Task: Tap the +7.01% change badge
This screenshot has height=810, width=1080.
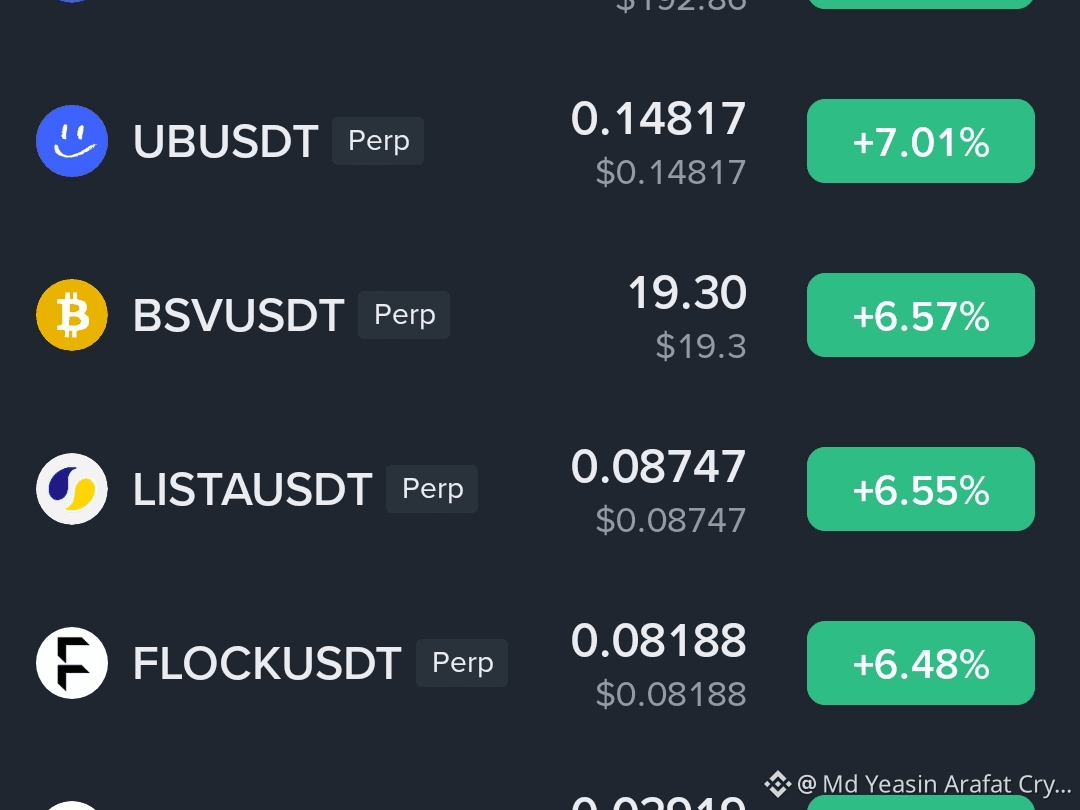Action: point(921,141)
